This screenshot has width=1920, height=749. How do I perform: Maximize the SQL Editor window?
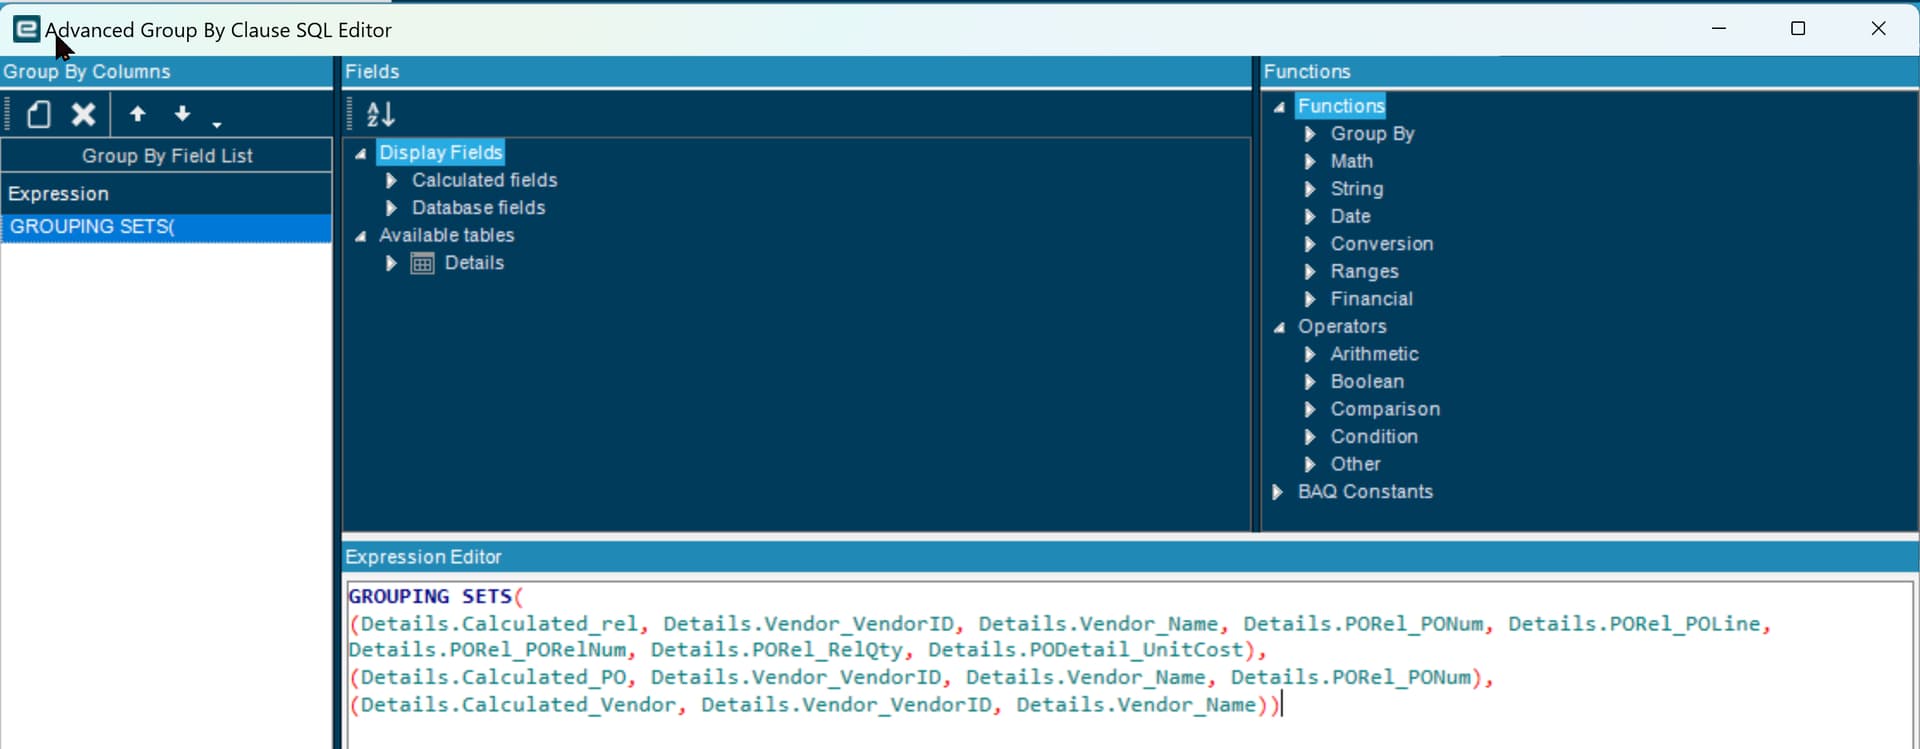click(x=1798, y=29)
